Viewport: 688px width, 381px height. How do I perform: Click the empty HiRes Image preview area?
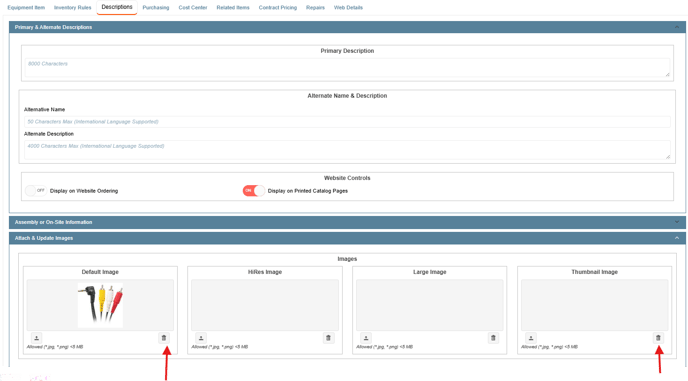pos(265,305)
